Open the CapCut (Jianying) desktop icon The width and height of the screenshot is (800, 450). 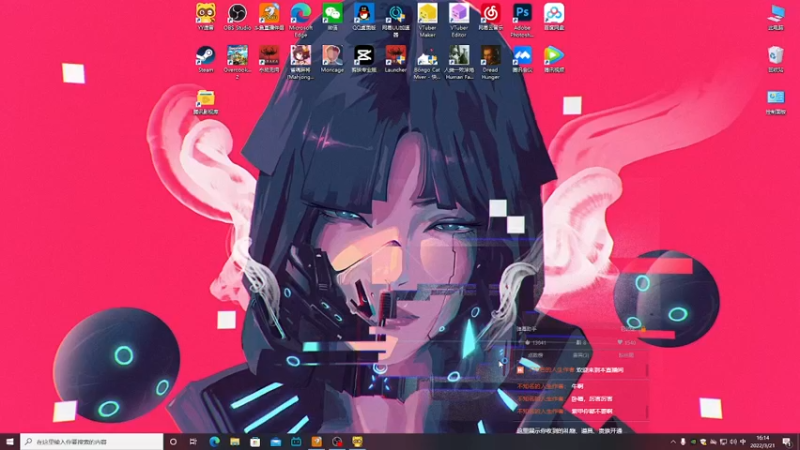(364, 59)
